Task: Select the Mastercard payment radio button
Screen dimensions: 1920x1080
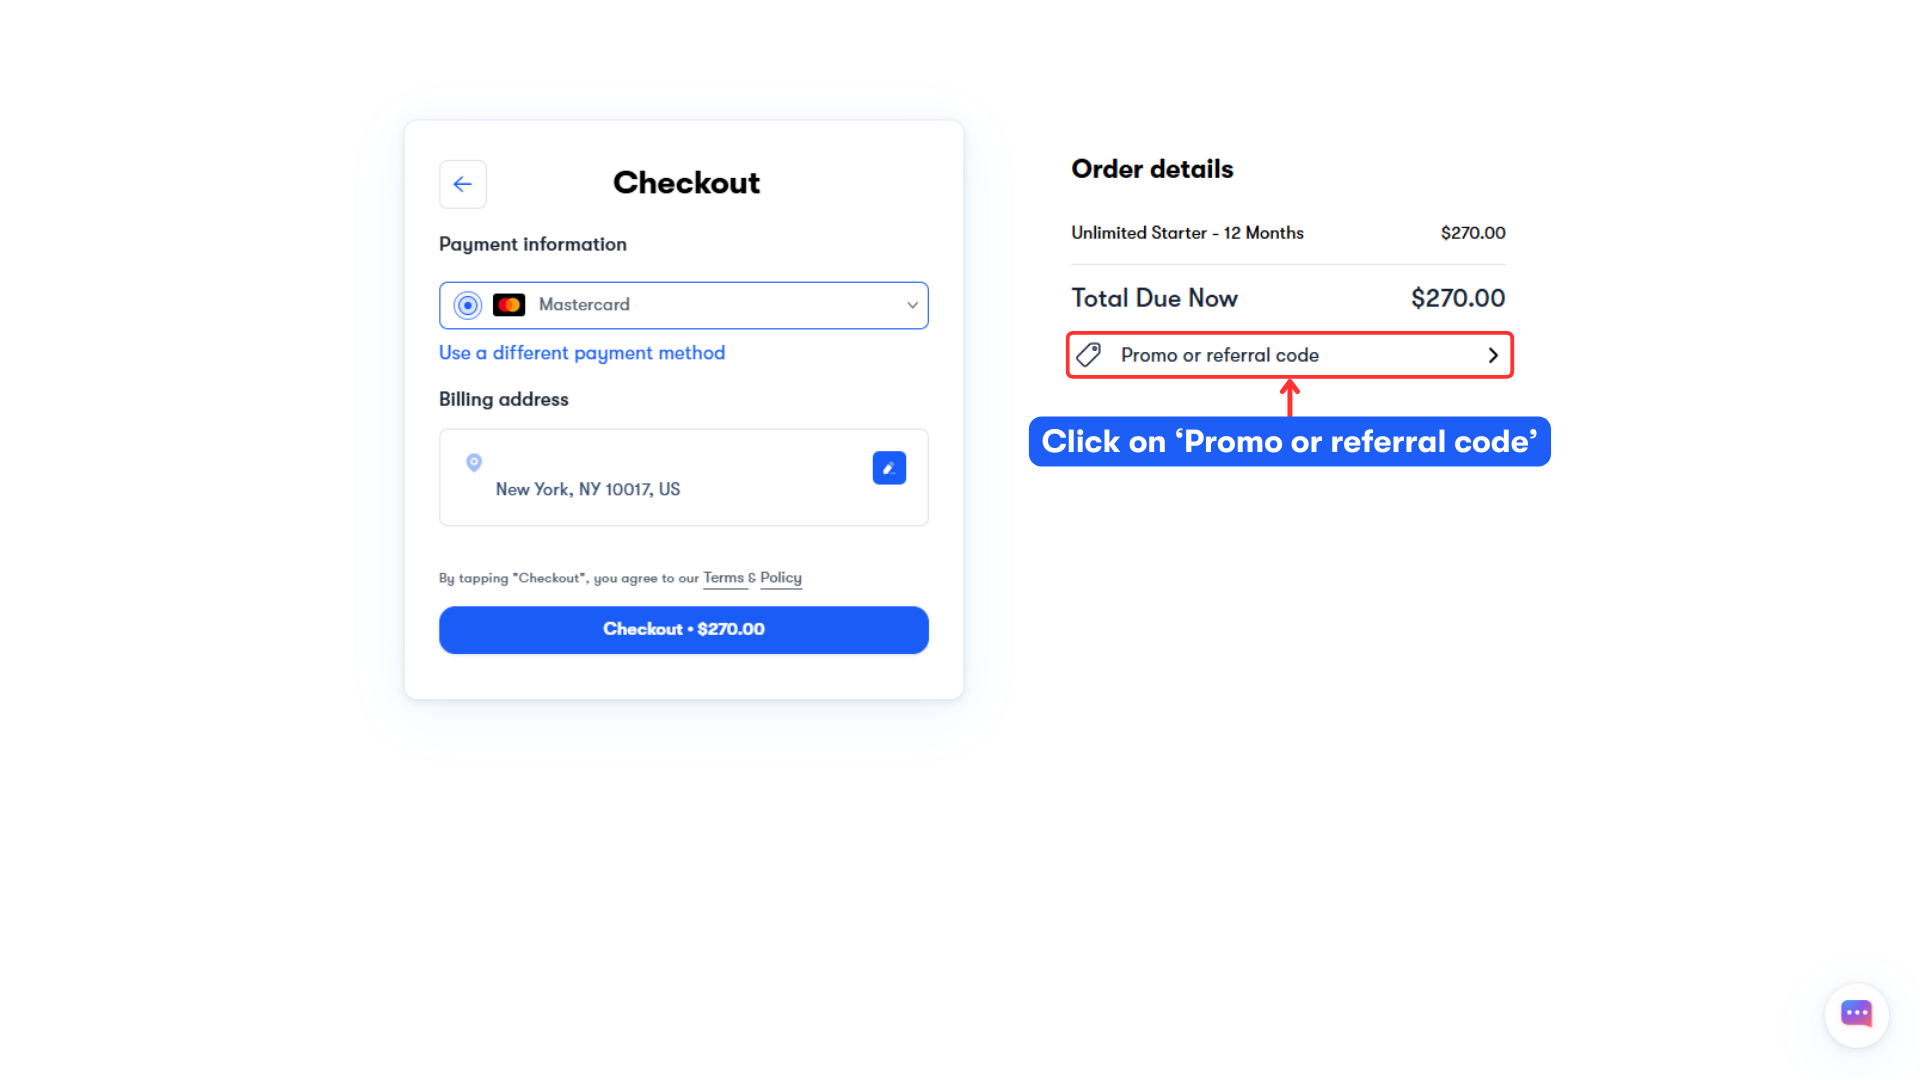Action: [x=467, y=304]
